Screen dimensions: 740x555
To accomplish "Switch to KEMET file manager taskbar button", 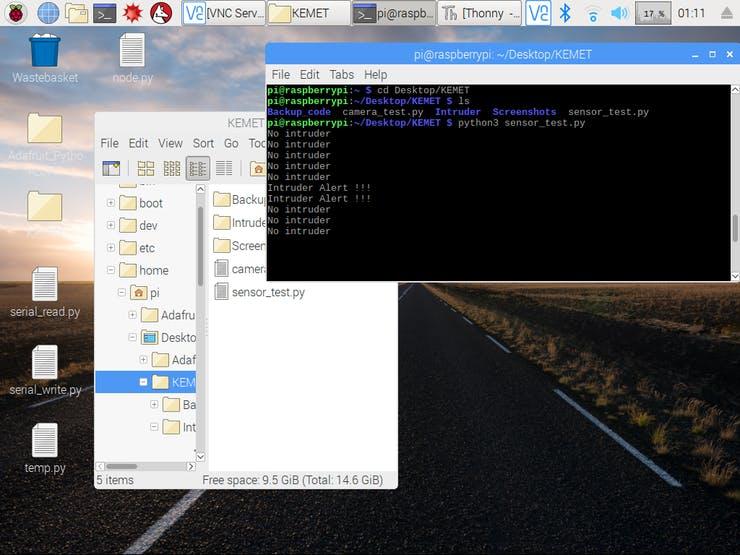I will (309, 13).
